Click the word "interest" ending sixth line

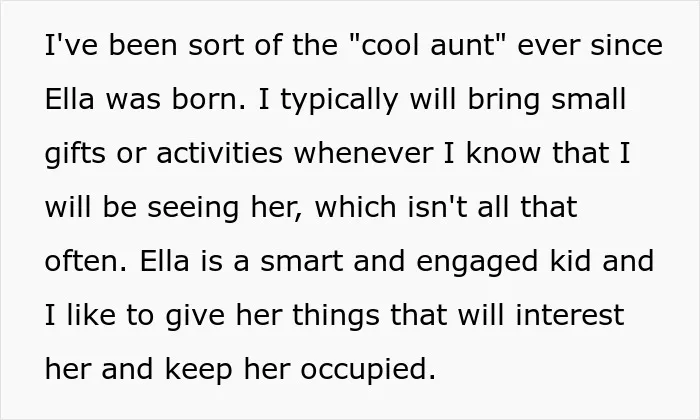[570, 315]
